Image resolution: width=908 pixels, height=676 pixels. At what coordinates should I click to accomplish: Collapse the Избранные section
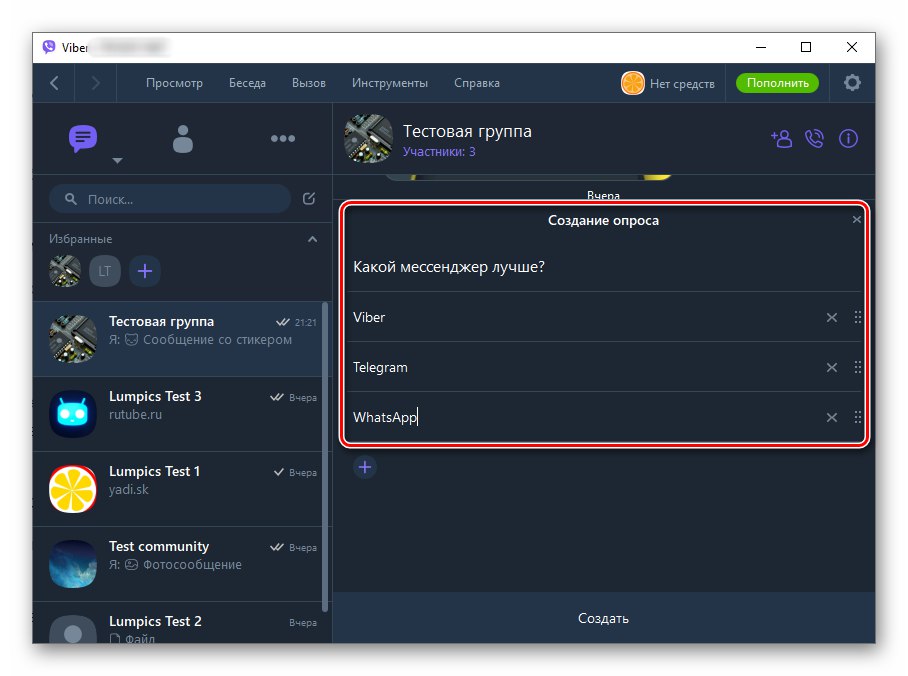tap(312, 239)
